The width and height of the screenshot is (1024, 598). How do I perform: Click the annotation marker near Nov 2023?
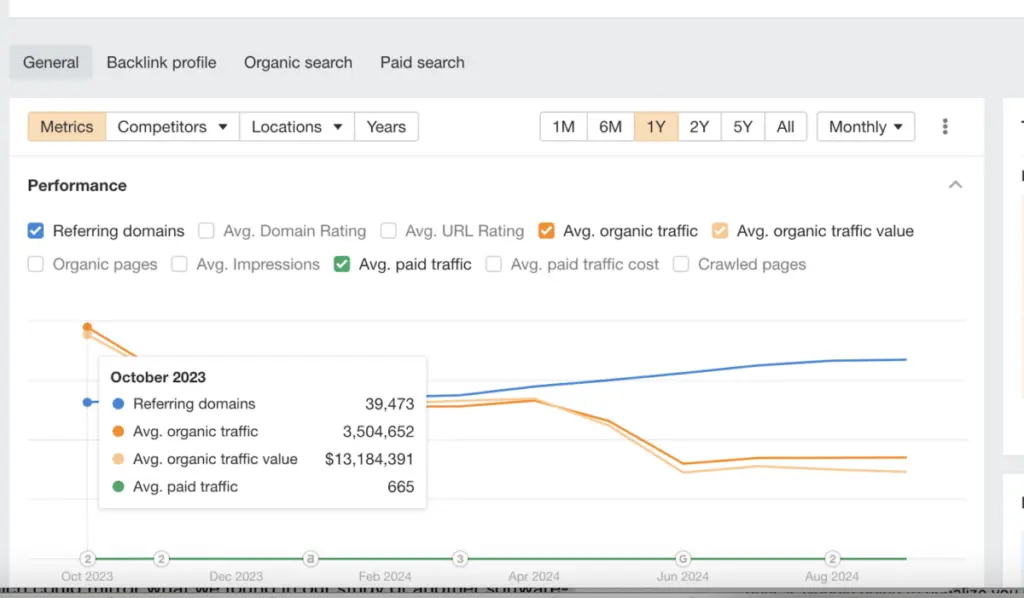pos(161,559)
